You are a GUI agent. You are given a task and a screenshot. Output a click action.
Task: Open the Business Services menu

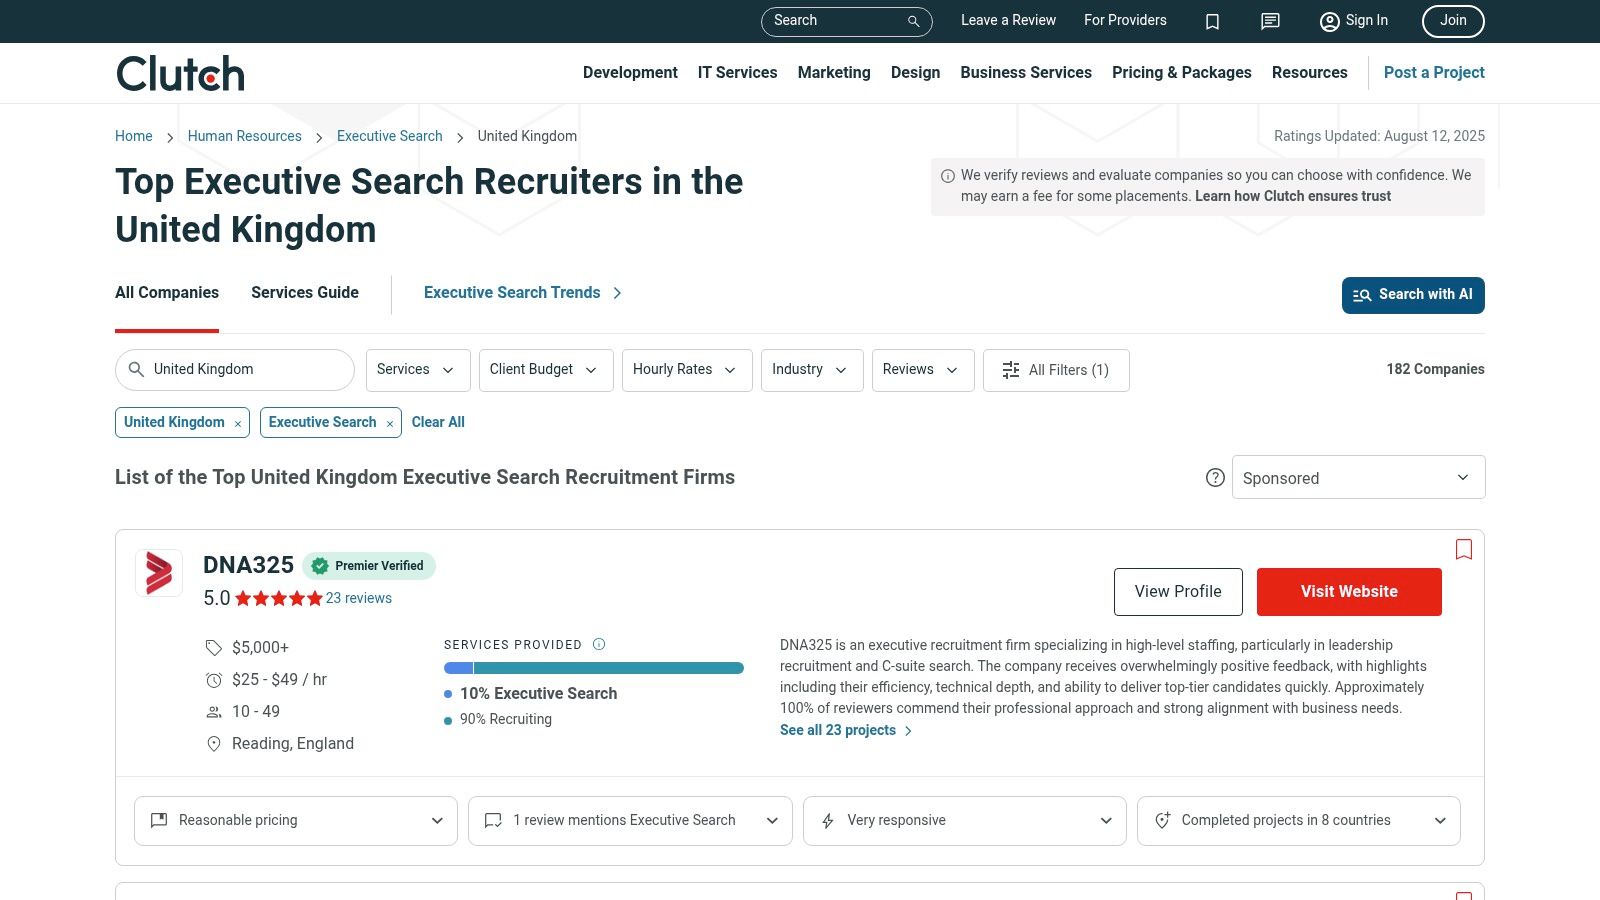(x=1026, y=73)
